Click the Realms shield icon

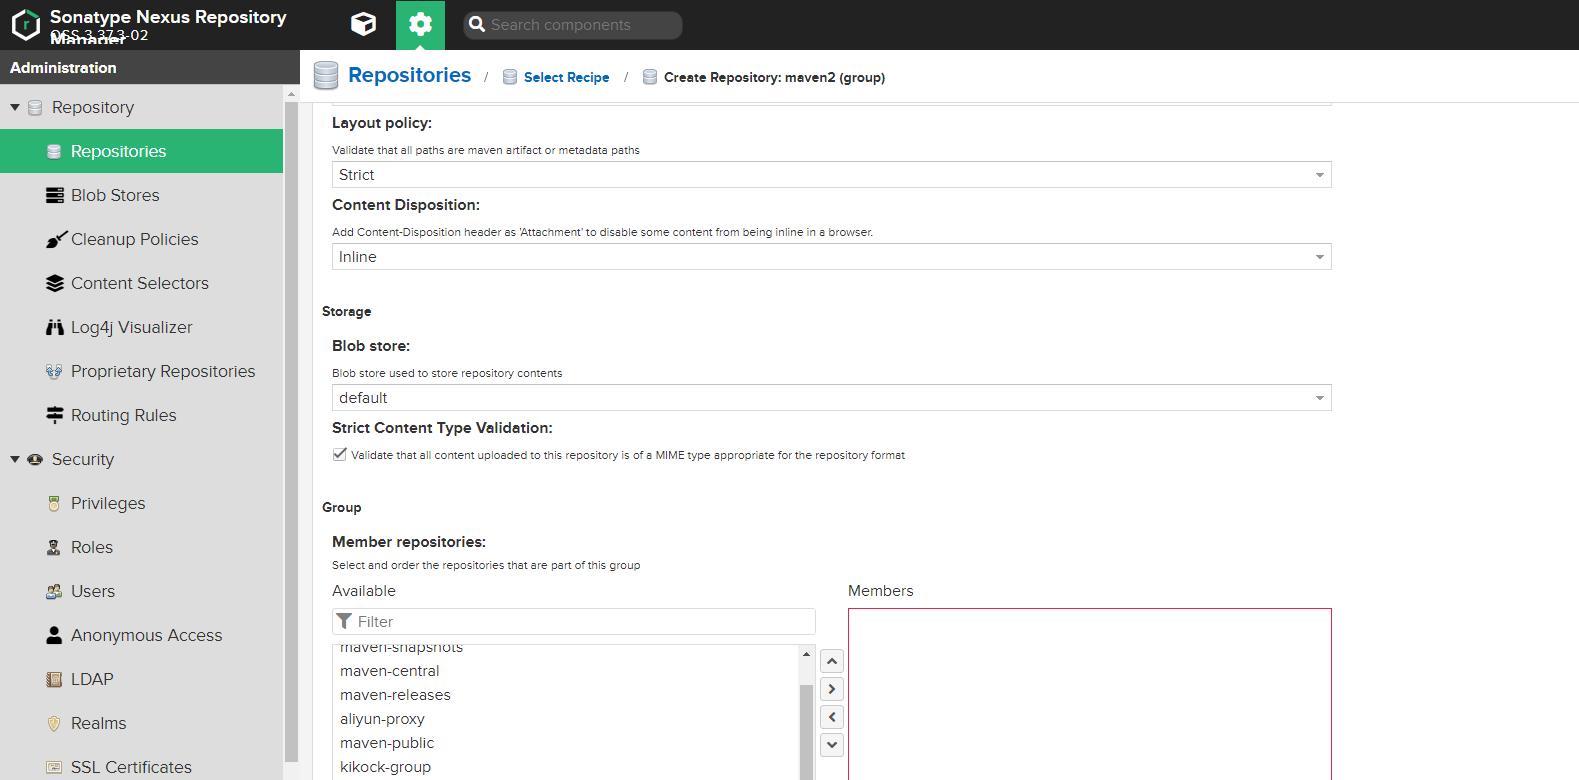(54, 723)
